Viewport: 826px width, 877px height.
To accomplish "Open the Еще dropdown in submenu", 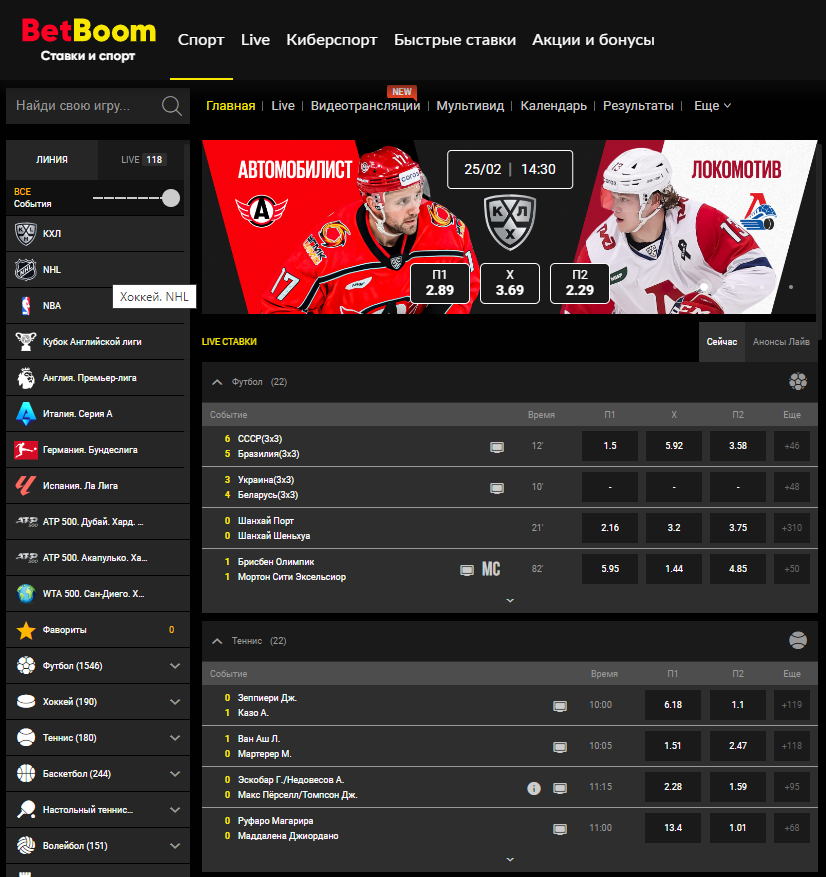I will pos(712,106).
